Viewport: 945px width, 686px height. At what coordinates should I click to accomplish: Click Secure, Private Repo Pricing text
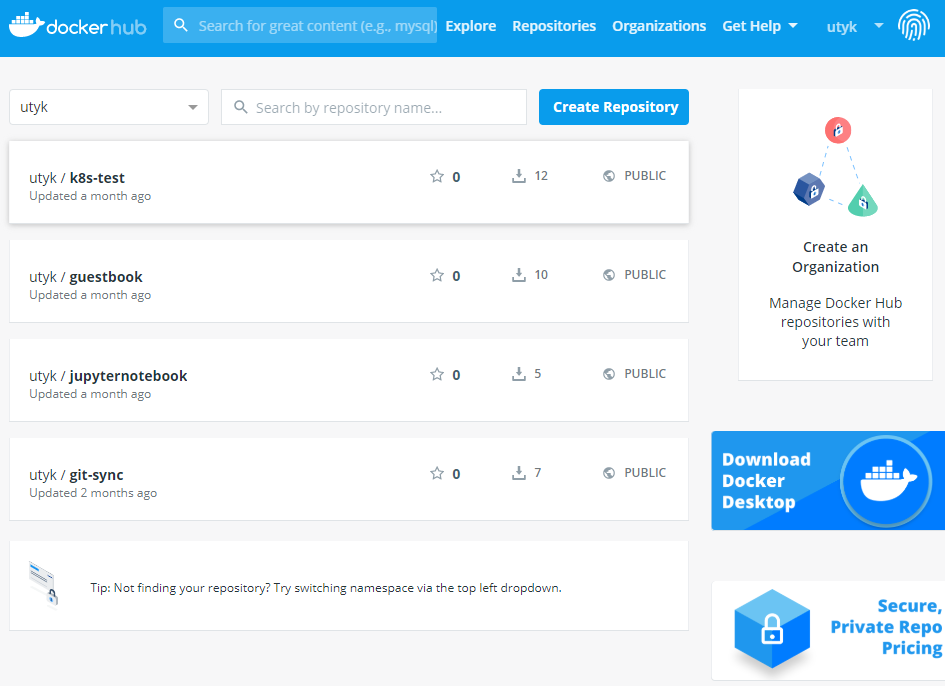[x=886, y=626]
